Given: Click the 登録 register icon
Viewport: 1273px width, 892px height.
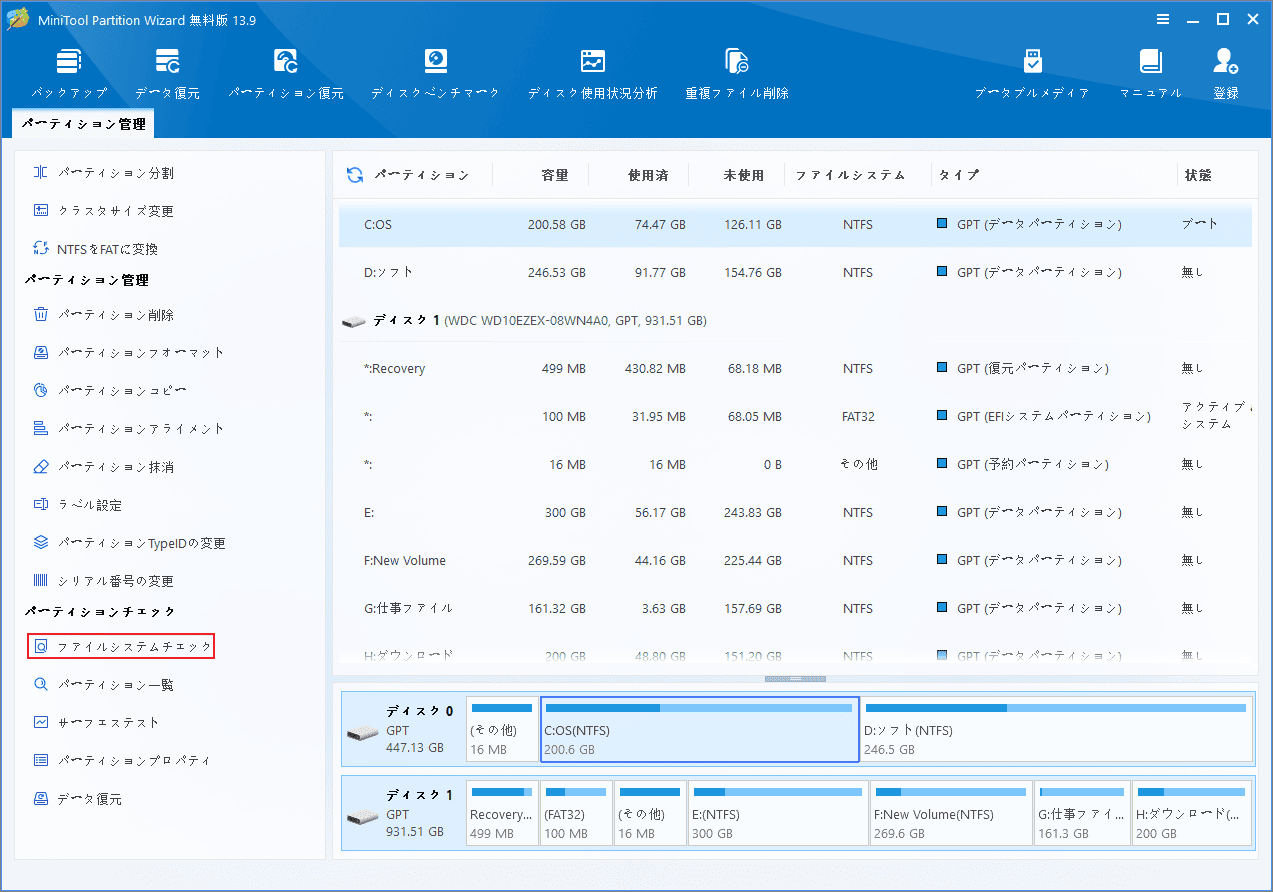Looking at the screenshot, I should (x=1225, y=74).
